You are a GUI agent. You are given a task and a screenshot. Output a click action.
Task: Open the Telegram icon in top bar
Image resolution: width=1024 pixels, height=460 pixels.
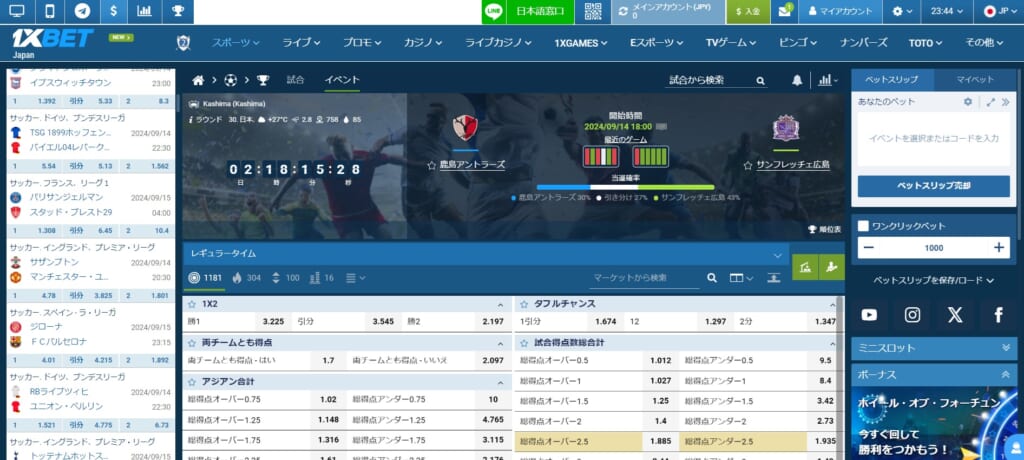point(82,11)
